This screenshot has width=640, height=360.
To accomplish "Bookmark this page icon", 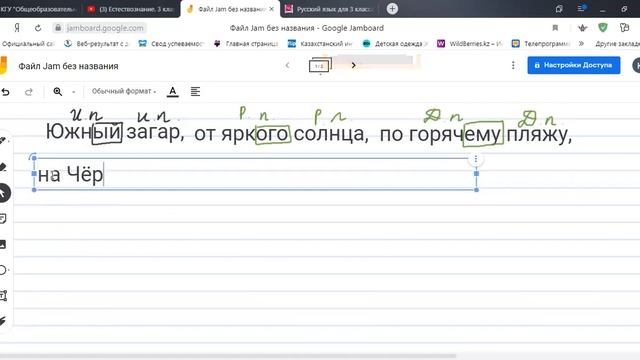I will coord(555,28).
